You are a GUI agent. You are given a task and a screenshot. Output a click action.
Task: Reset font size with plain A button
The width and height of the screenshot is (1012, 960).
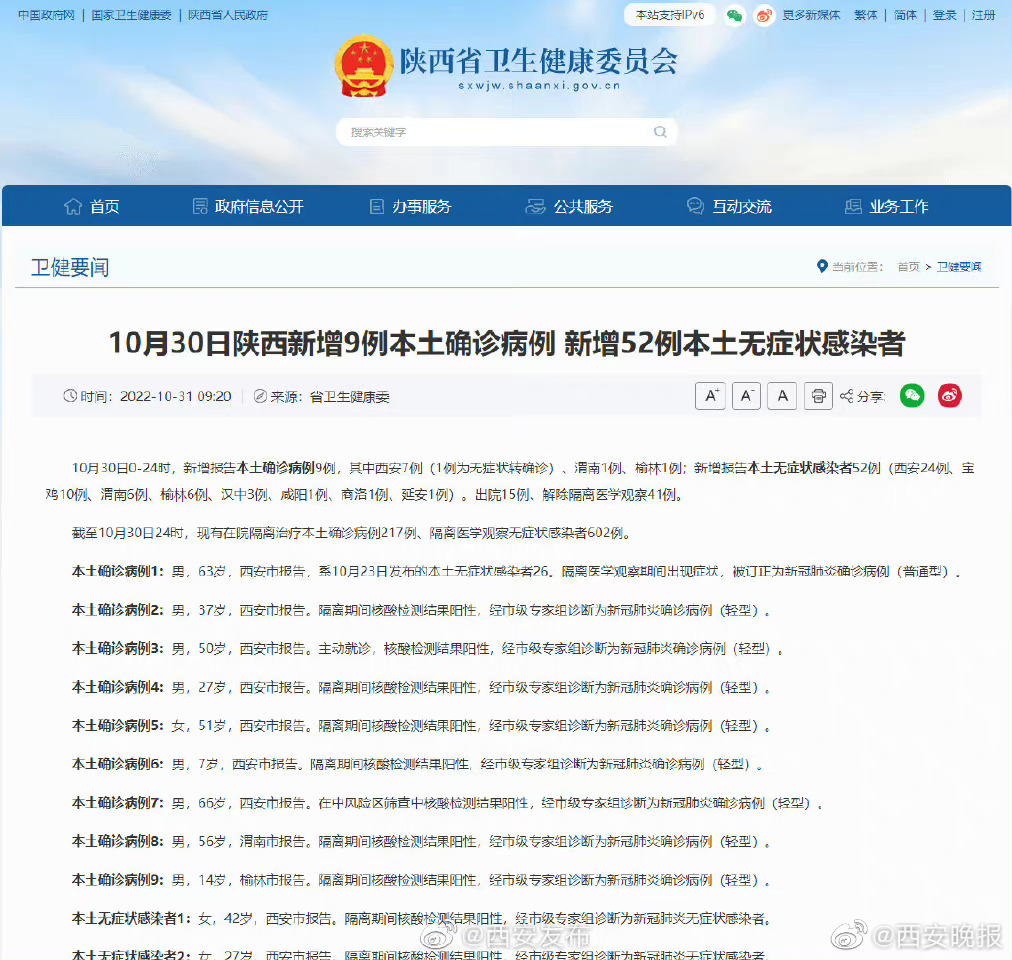click(x=782, y=396)
